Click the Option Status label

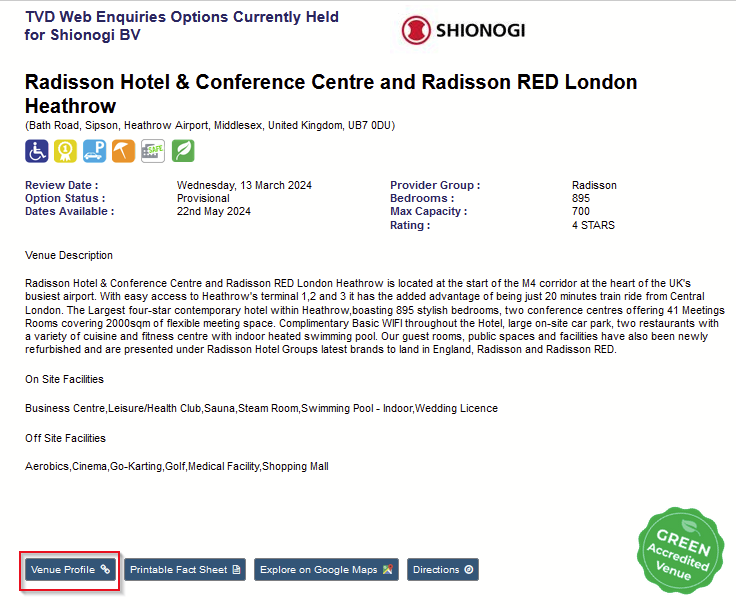(x=65, y=198)
